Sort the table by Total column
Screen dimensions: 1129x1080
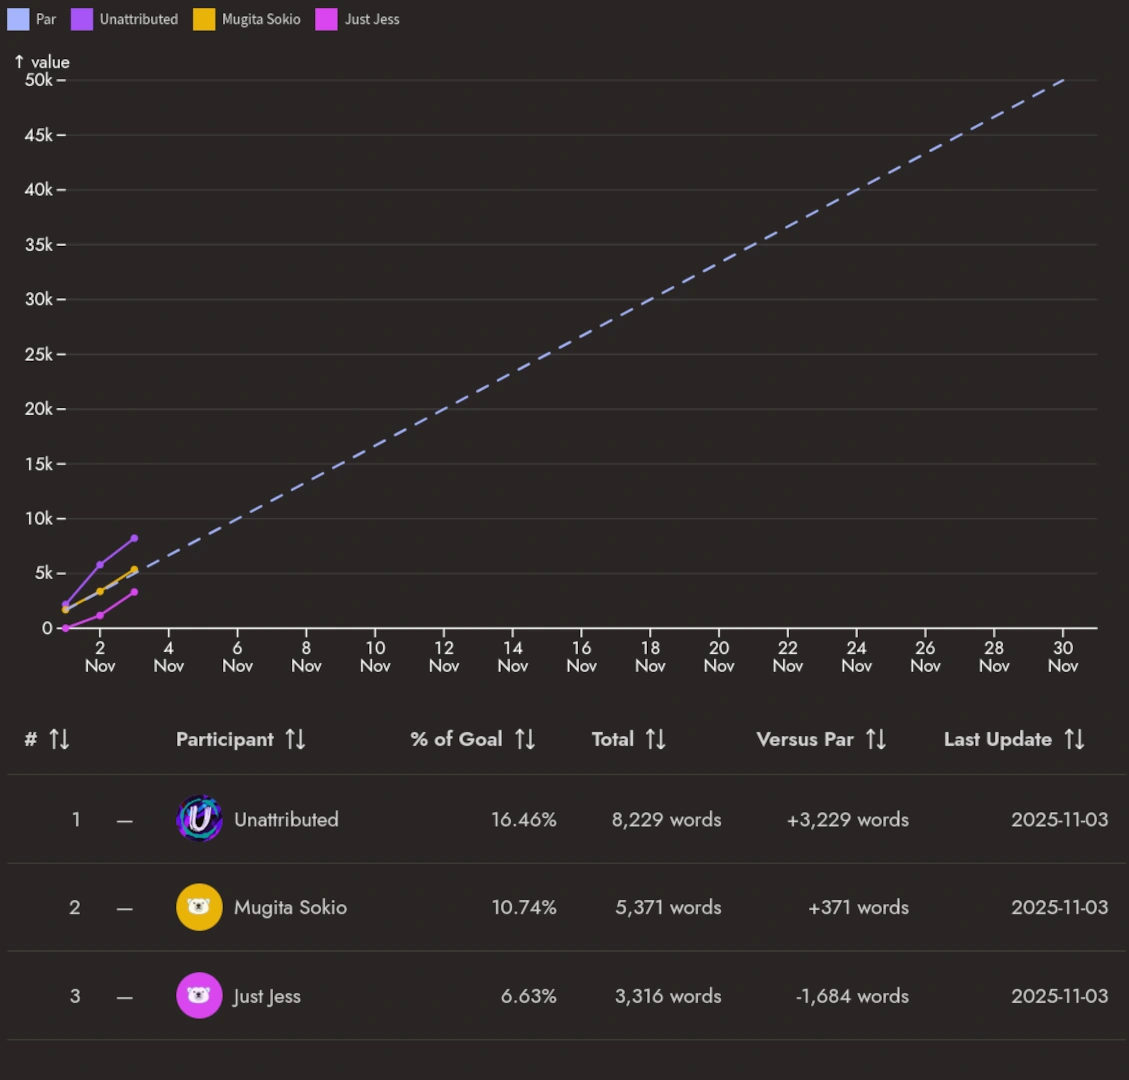click(655, 739)
